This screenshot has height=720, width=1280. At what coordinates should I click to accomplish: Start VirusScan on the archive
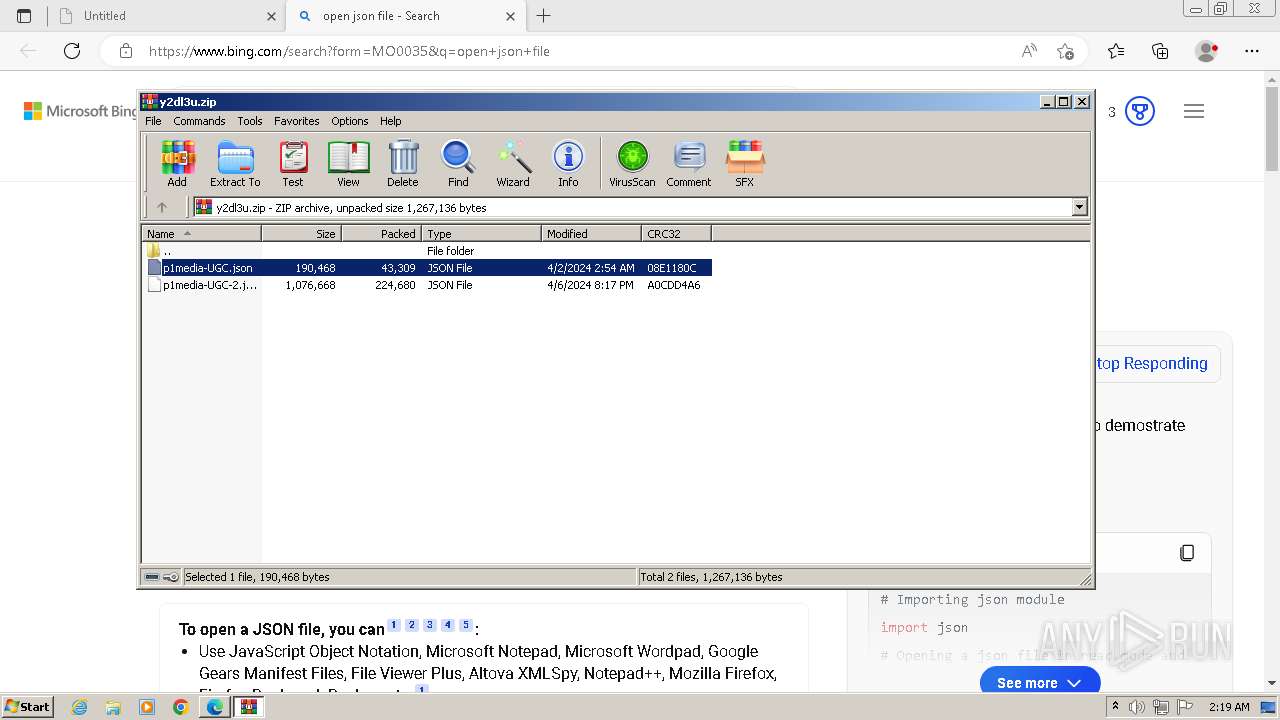pyautogui.click(x=632, y=163)
